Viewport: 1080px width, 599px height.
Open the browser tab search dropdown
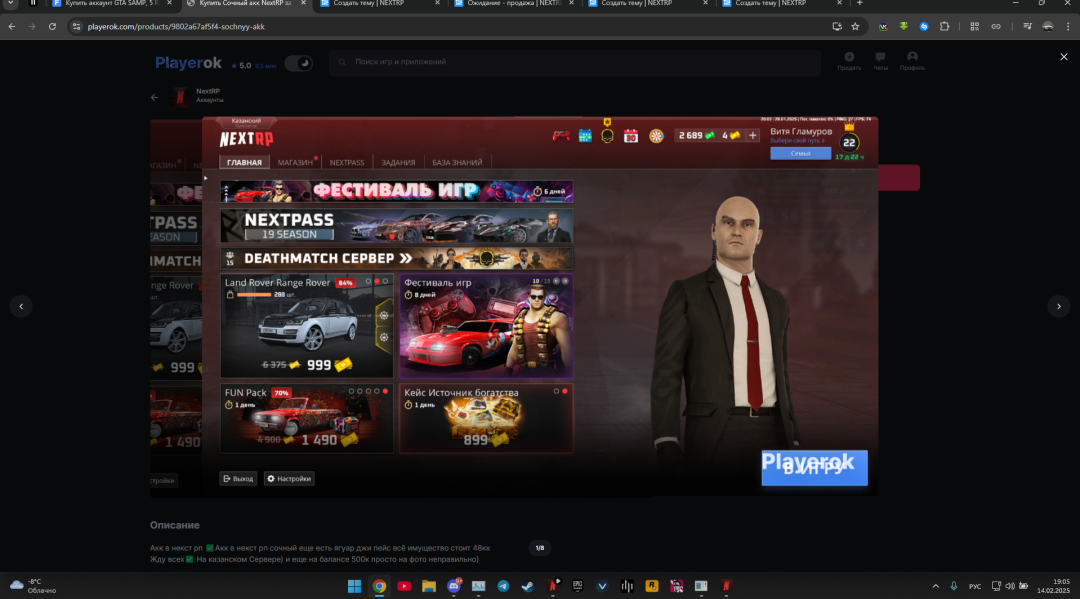click(x=10, y=3)
